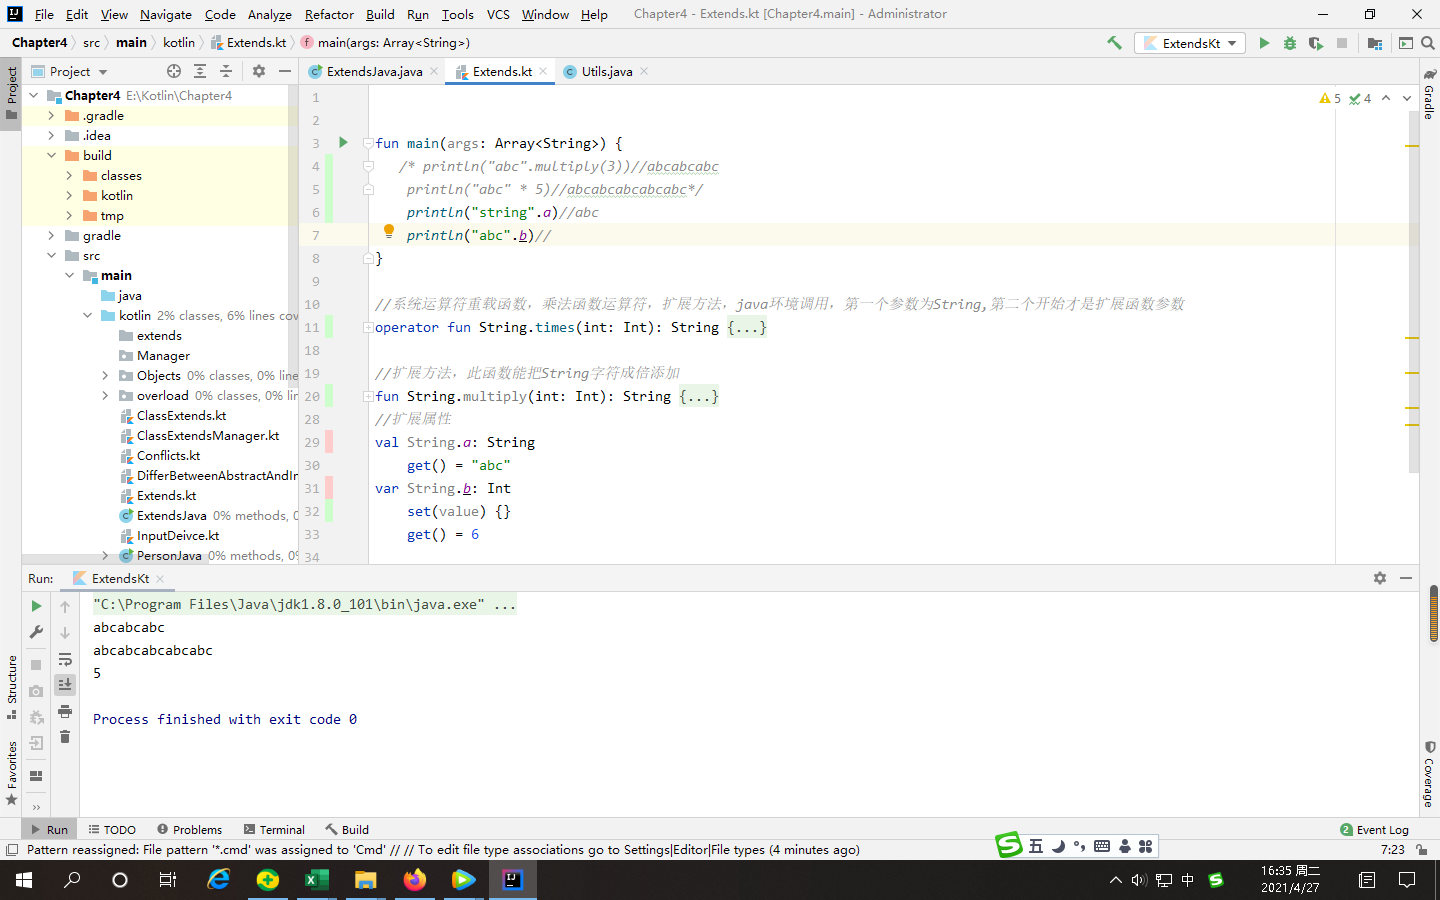
Task: Click the locate file target icon in Project panel
Action: (x=174, y=71)
